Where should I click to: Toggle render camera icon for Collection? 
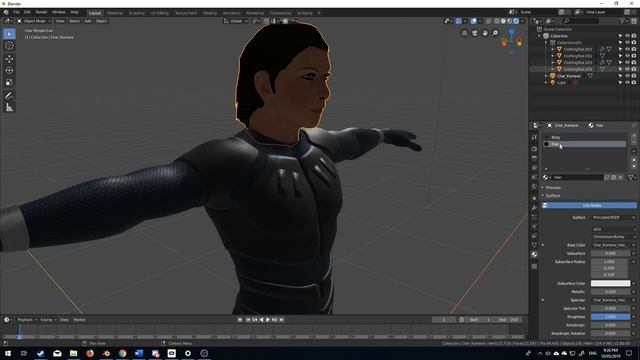634,36
